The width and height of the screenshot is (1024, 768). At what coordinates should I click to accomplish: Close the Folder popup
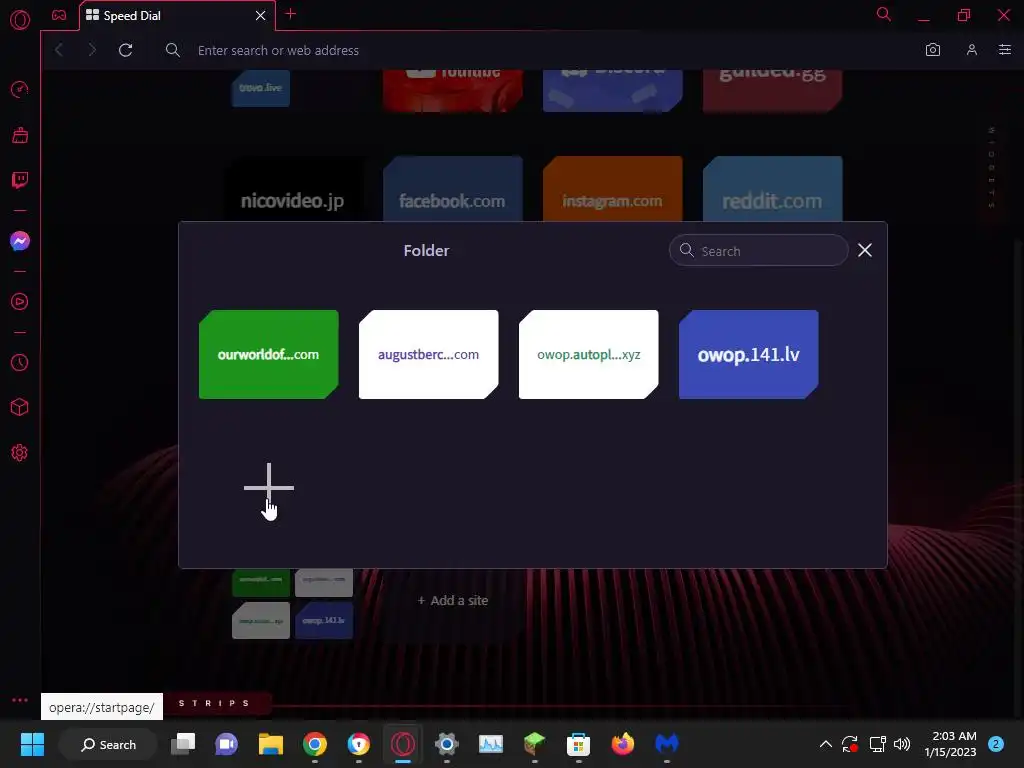tap(865, 250)
